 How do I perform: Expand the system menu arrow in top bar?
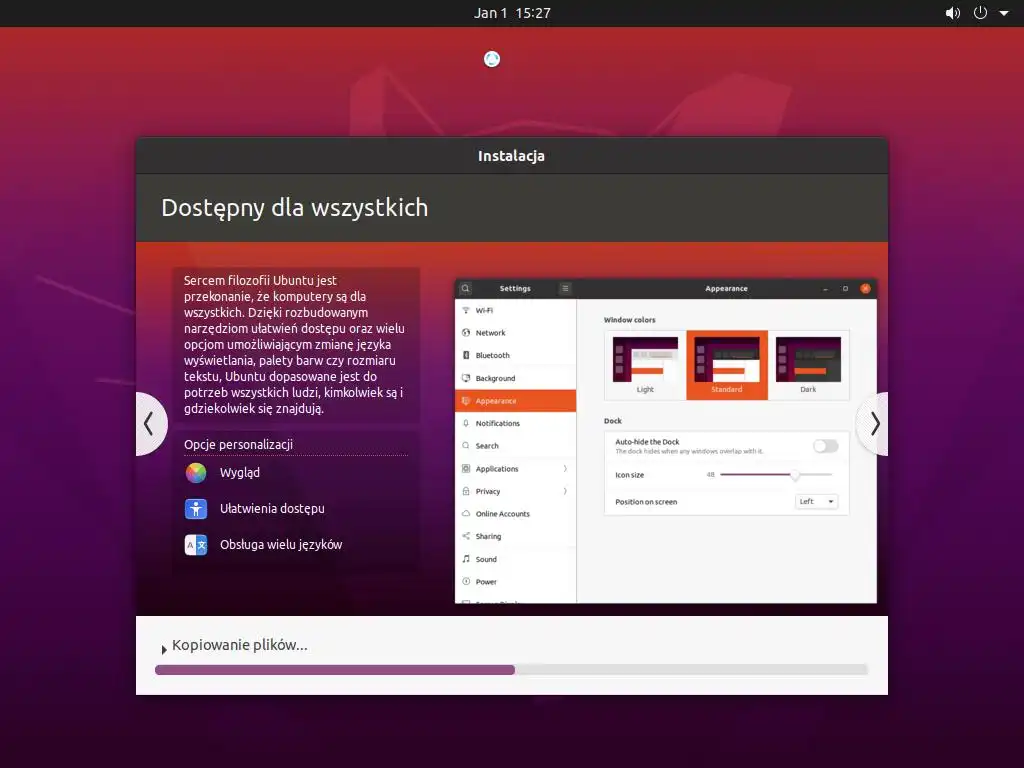click(1004, 13)
